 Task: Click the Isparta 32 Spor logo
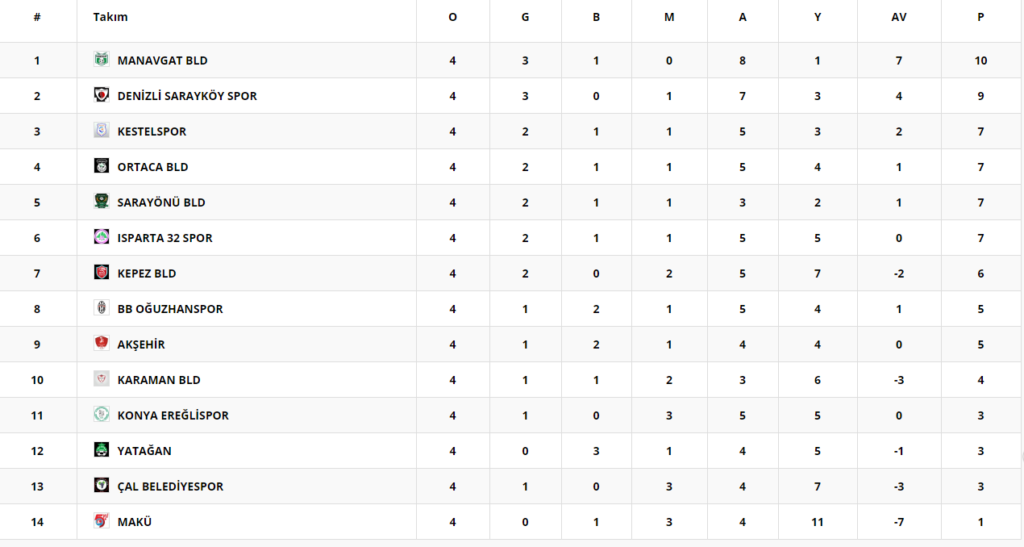[x=101, y=236]
